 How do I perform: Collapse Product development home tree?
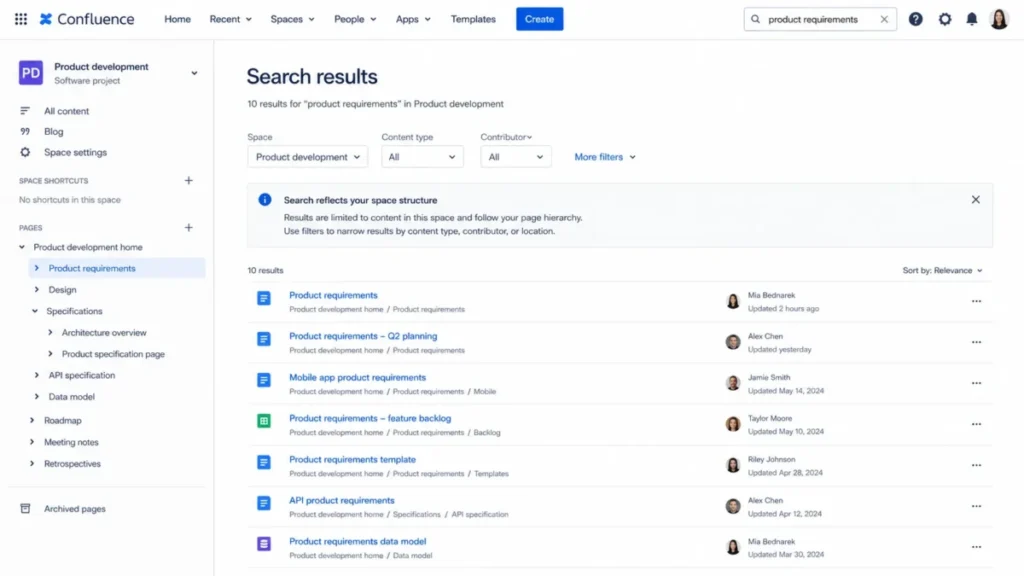click(x=22, y=247)
